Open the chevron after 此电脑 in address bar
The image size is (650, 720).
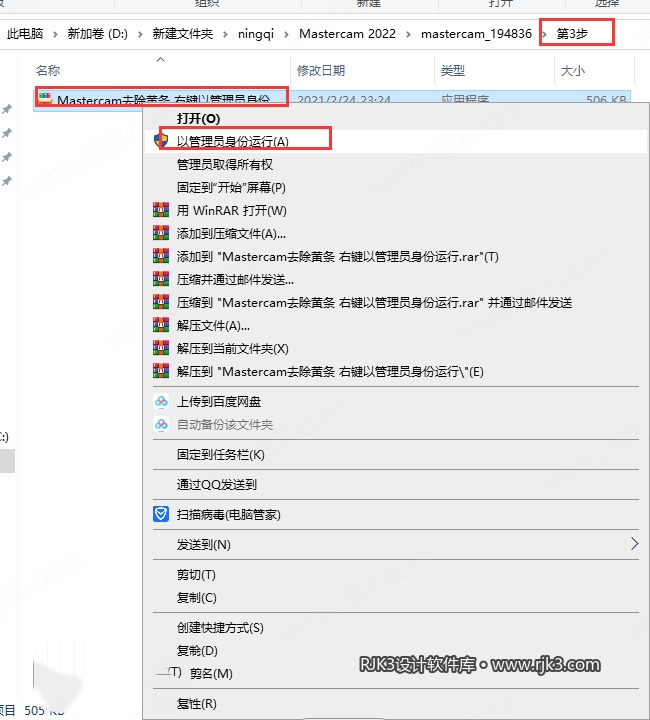[x=55, y=34]
